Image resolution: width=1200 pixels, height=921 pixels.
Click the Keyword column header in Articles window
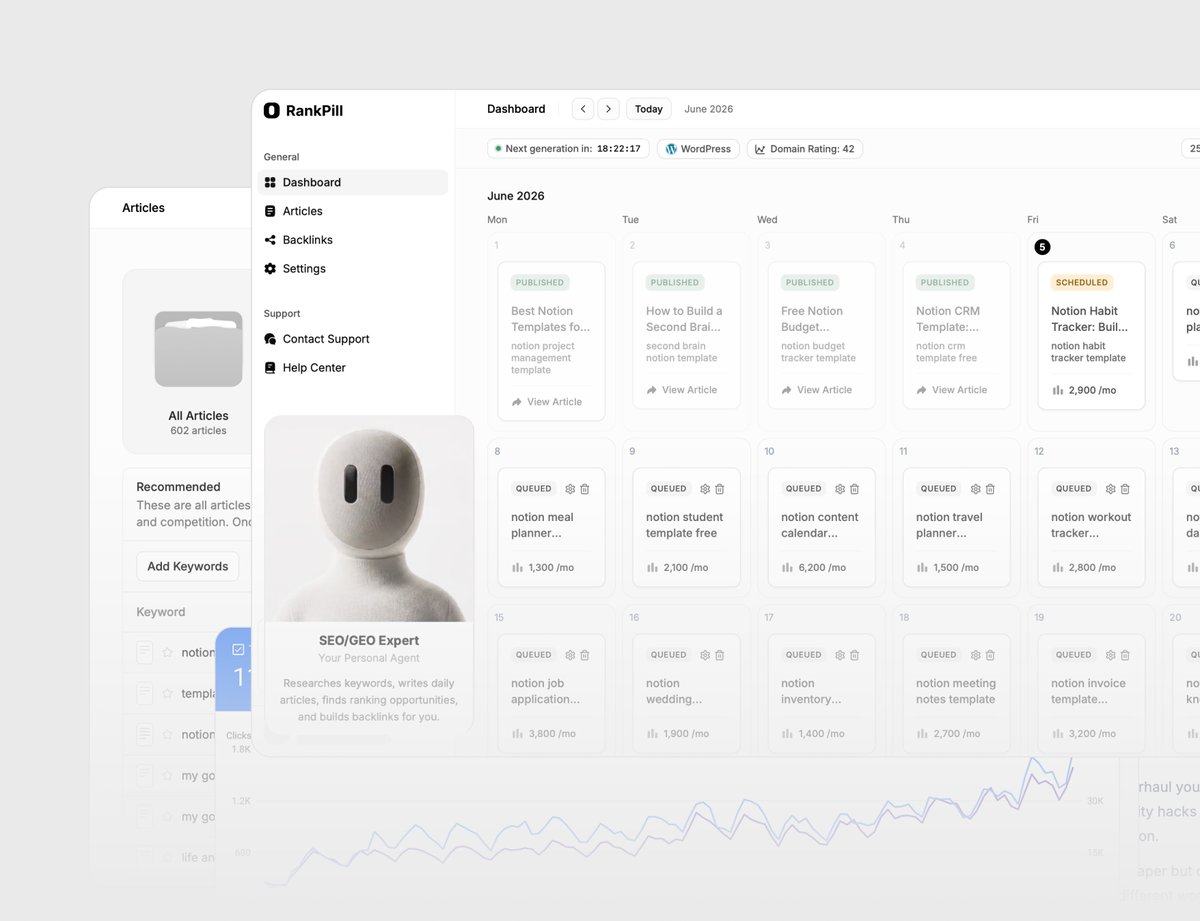pyautogui.click(x=161, y=612)
